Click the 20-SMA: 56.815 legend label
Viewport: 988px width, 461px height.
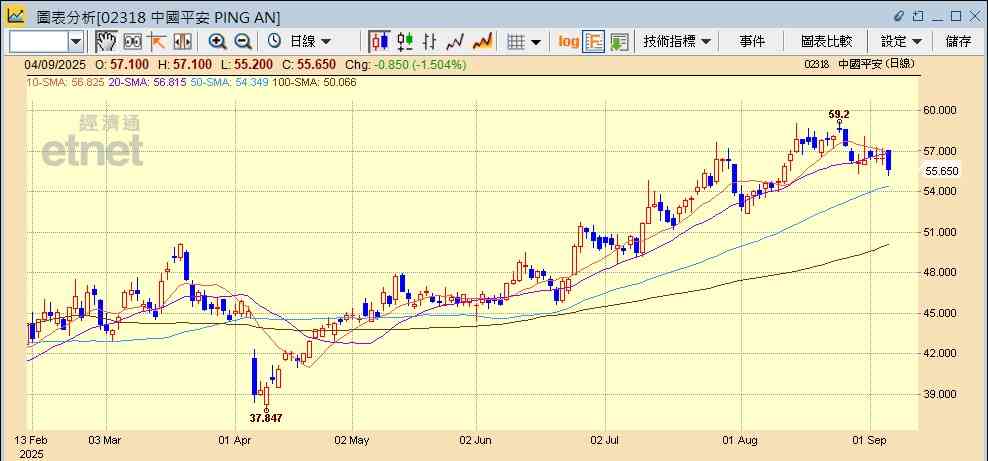click(146, 82)
